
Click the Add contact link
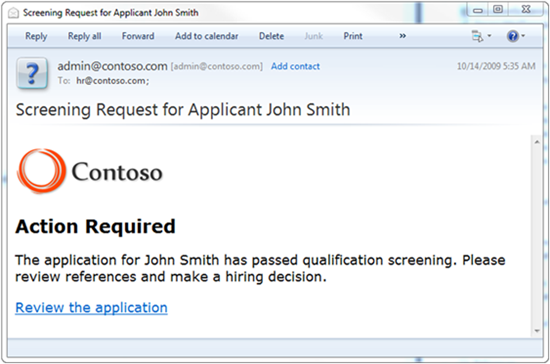[x=295, y=66]
